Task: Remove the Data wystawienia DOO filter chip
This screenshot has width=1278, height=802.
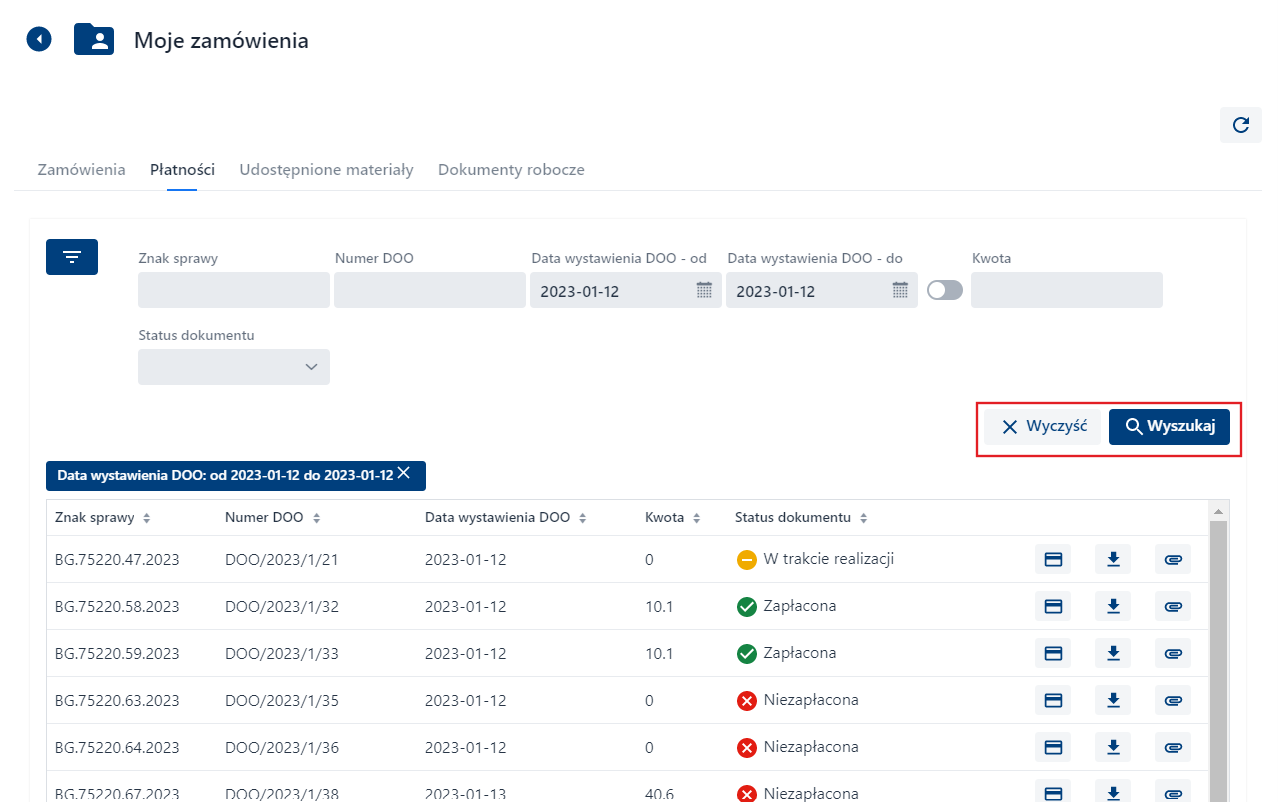Action: [404, 474]
